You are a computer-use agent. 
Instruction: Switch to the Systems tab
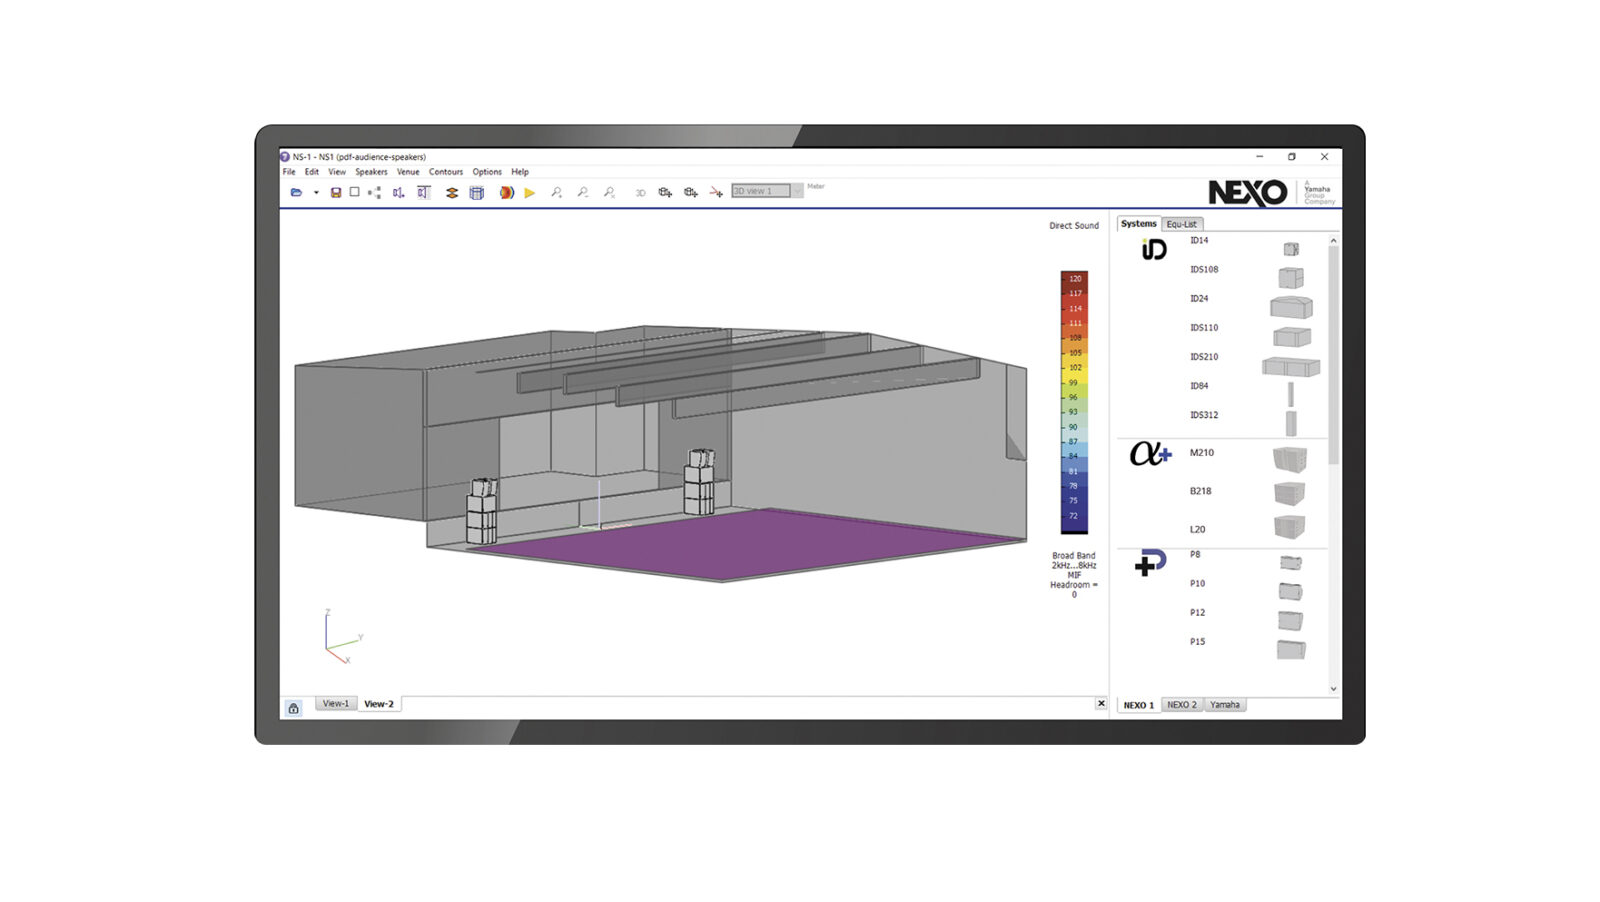click(x=1138, y=224)
